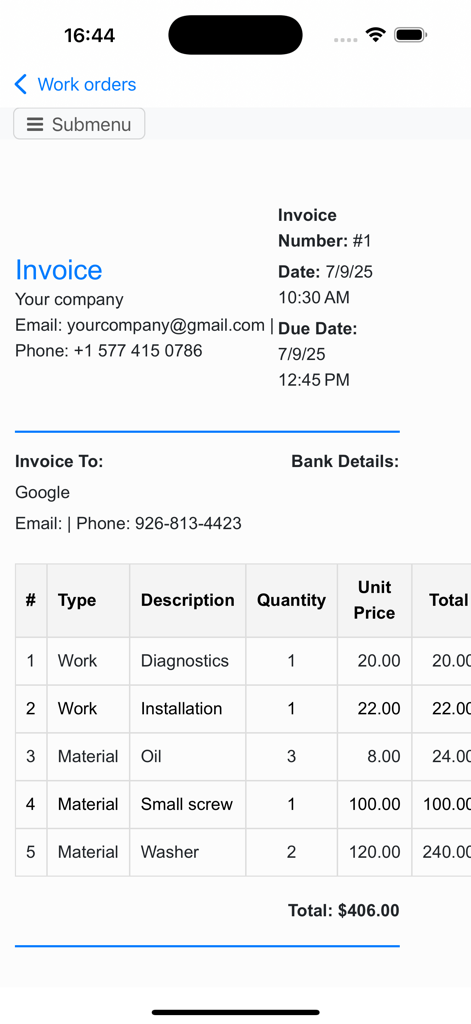
Task: Tap the 10:30 AM invoice time
Action: [x=314, y=298]
